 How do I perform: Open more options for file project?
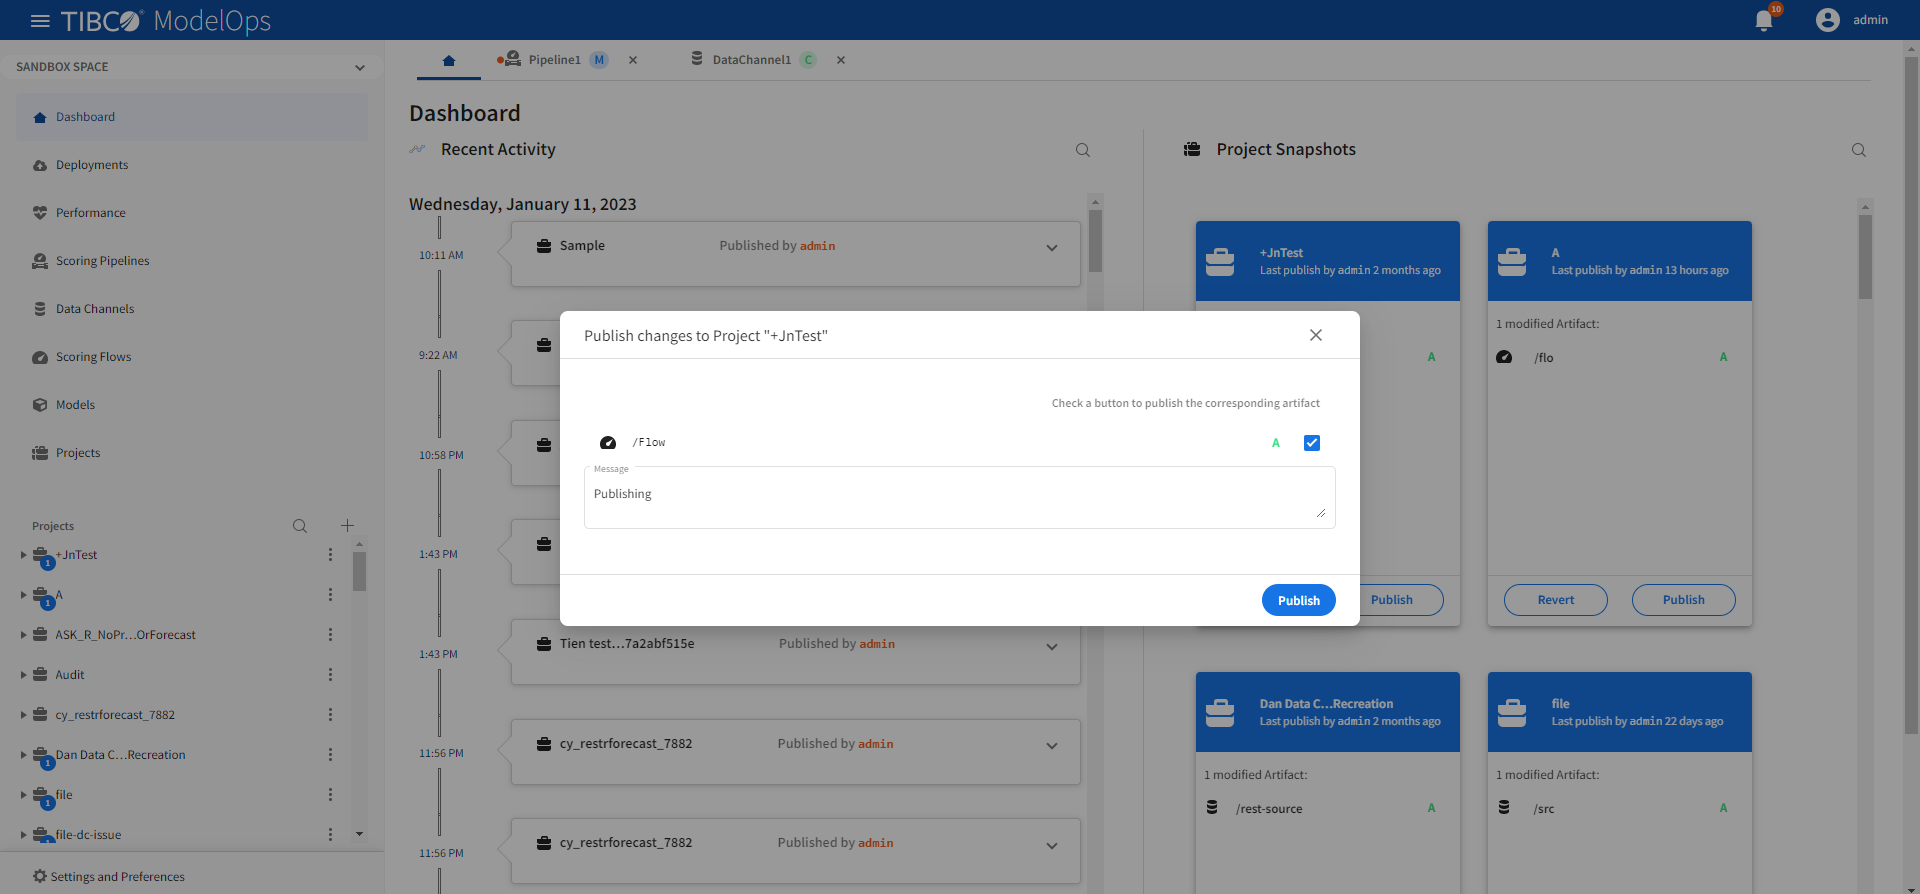pyautogui.click(x=330, y=795)
